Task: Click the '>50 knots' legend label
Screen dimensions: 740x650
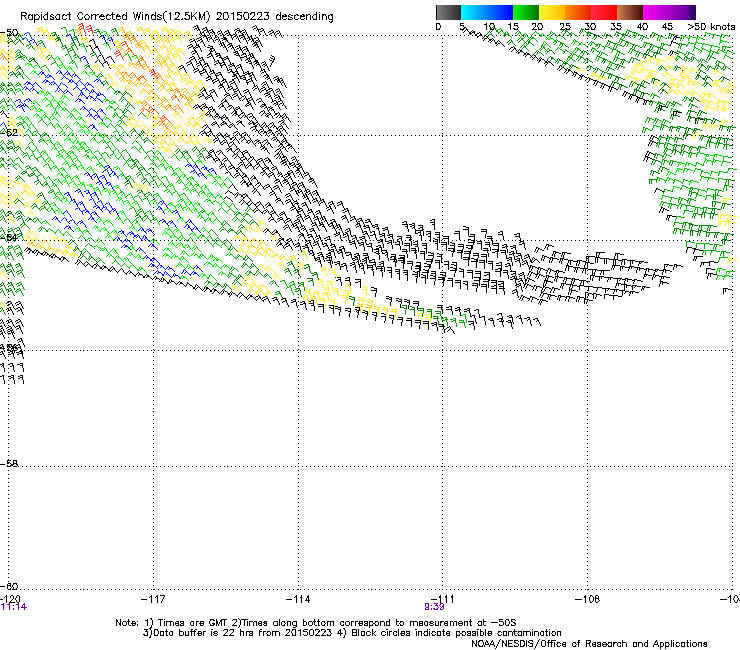Action: [x=711, y=27]
